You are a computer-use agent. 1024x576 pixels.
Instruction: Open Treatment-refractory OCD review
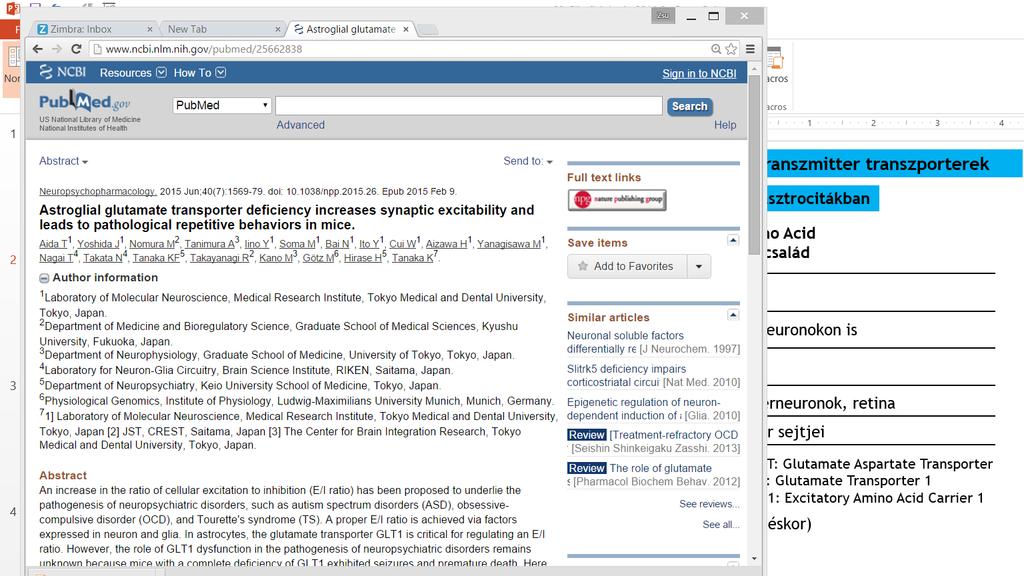(673, 435)
